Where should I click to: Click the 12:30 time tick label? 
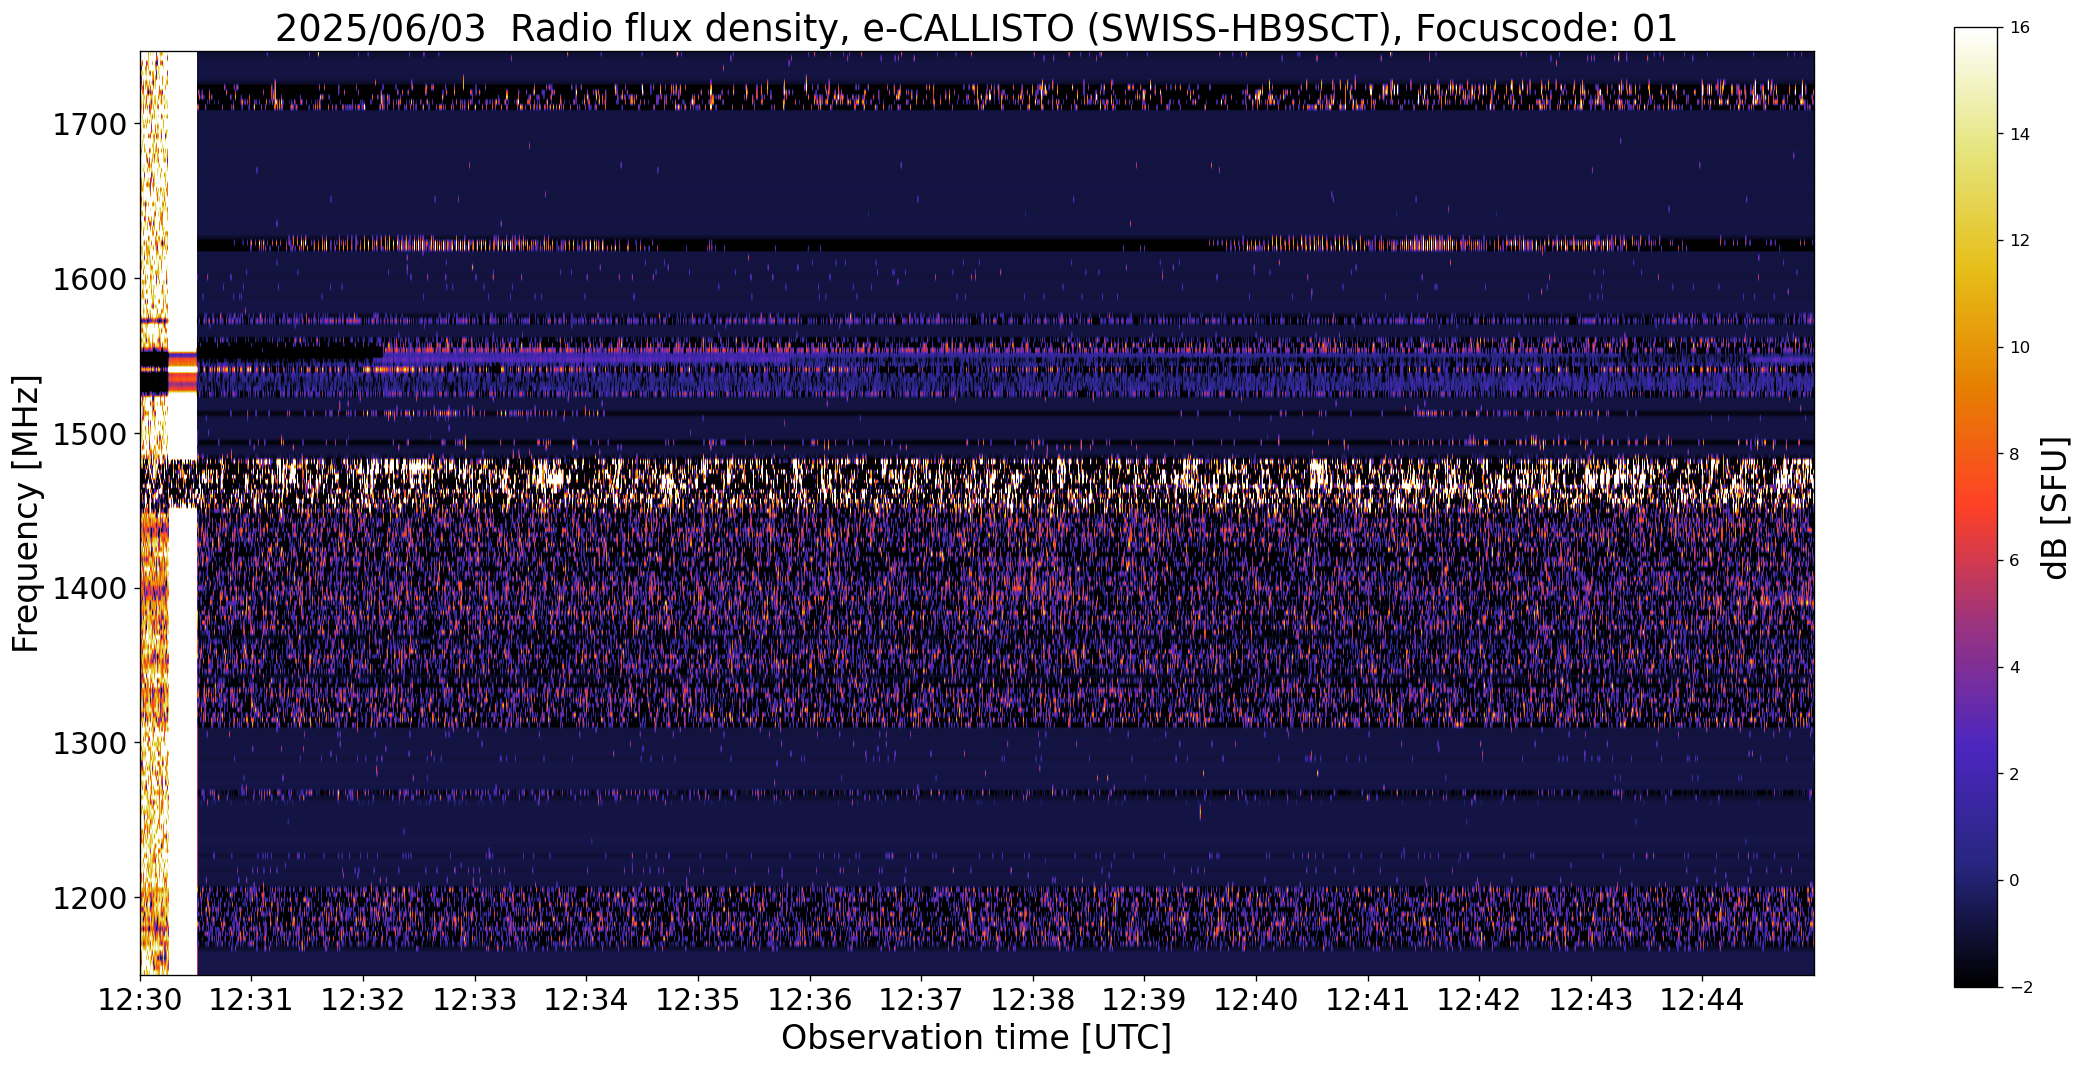tap(140, 1000)
